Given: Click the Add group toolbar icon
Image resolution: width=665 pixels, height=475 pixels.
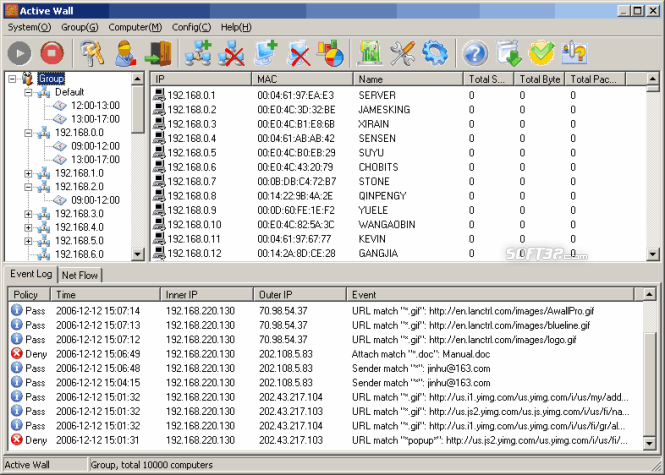Looking at the screenshot, I should (x=198, y=53).
